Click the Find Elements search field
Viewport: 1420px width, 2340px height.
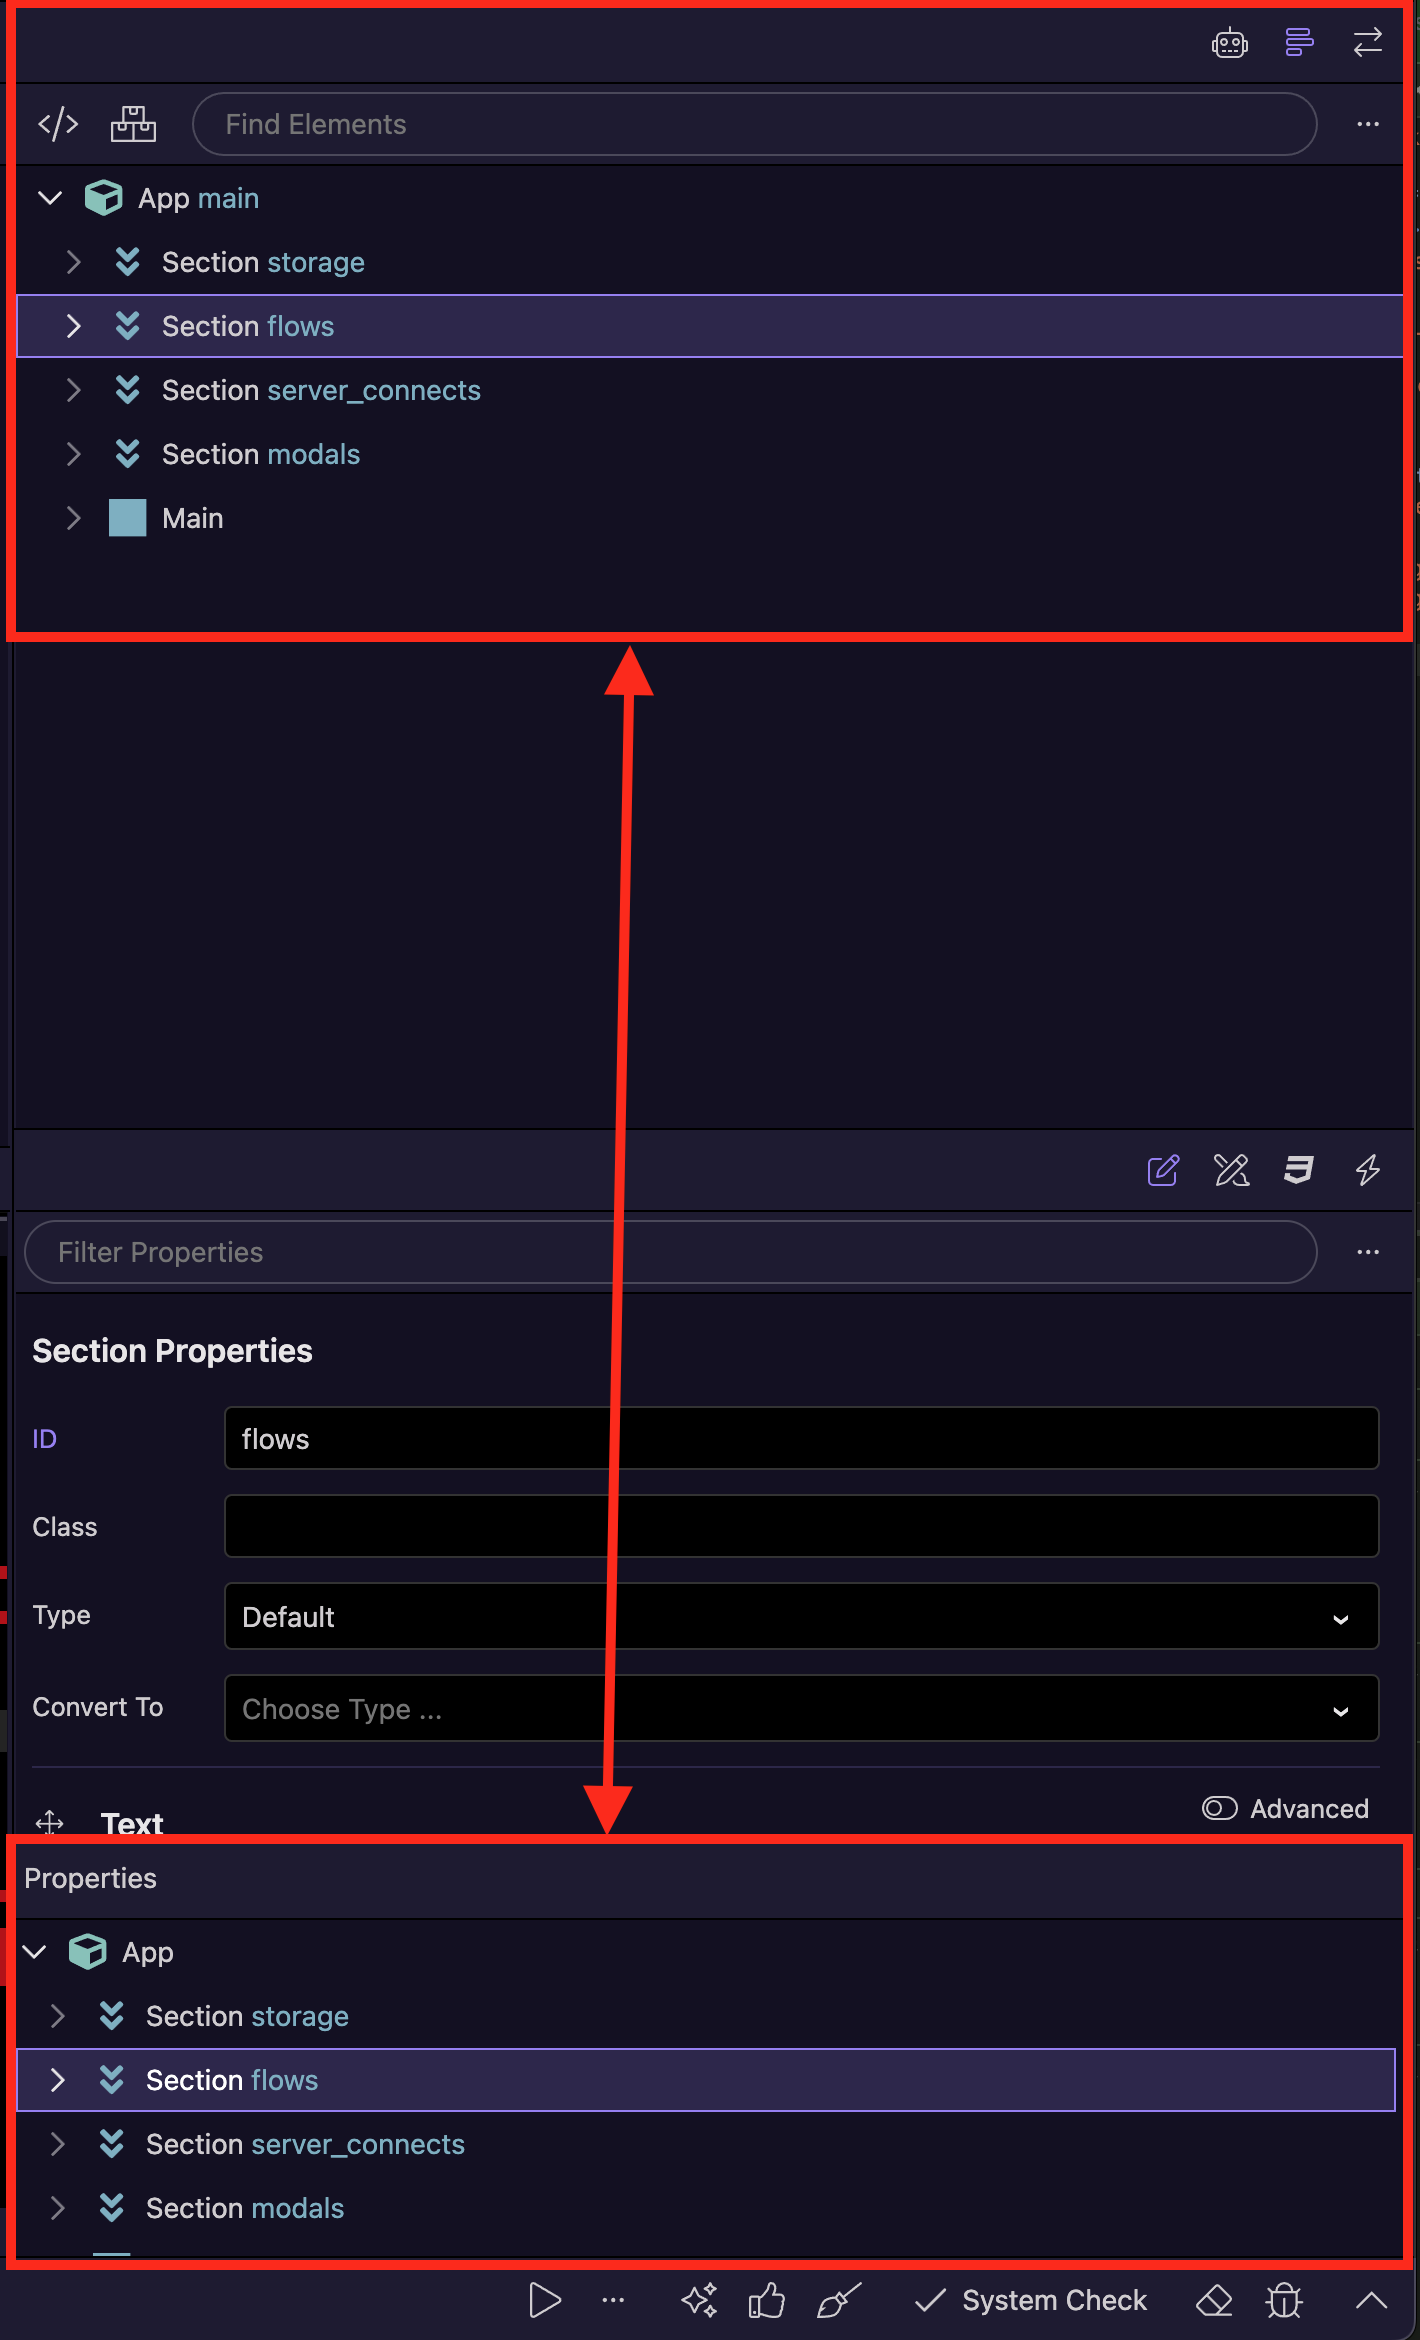754,124
